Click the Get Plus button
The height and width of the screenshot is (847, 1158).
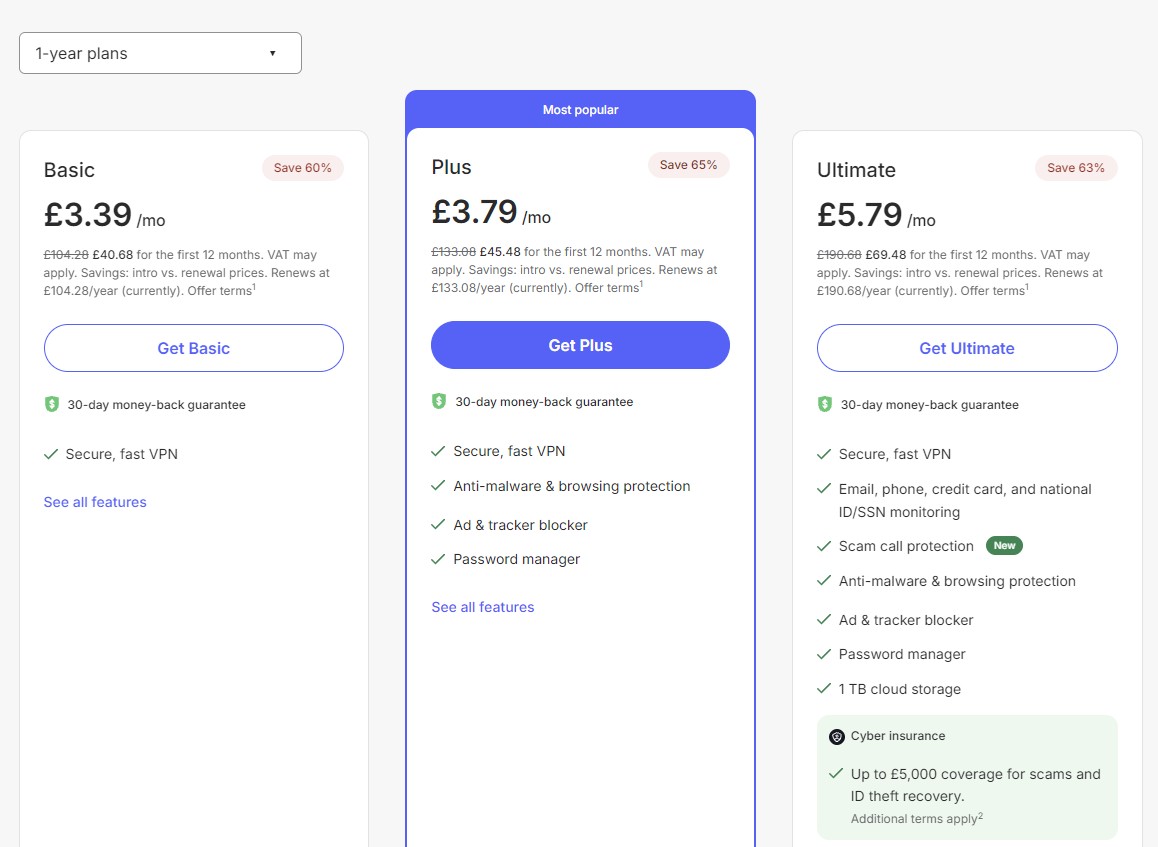tap(580, 344)
